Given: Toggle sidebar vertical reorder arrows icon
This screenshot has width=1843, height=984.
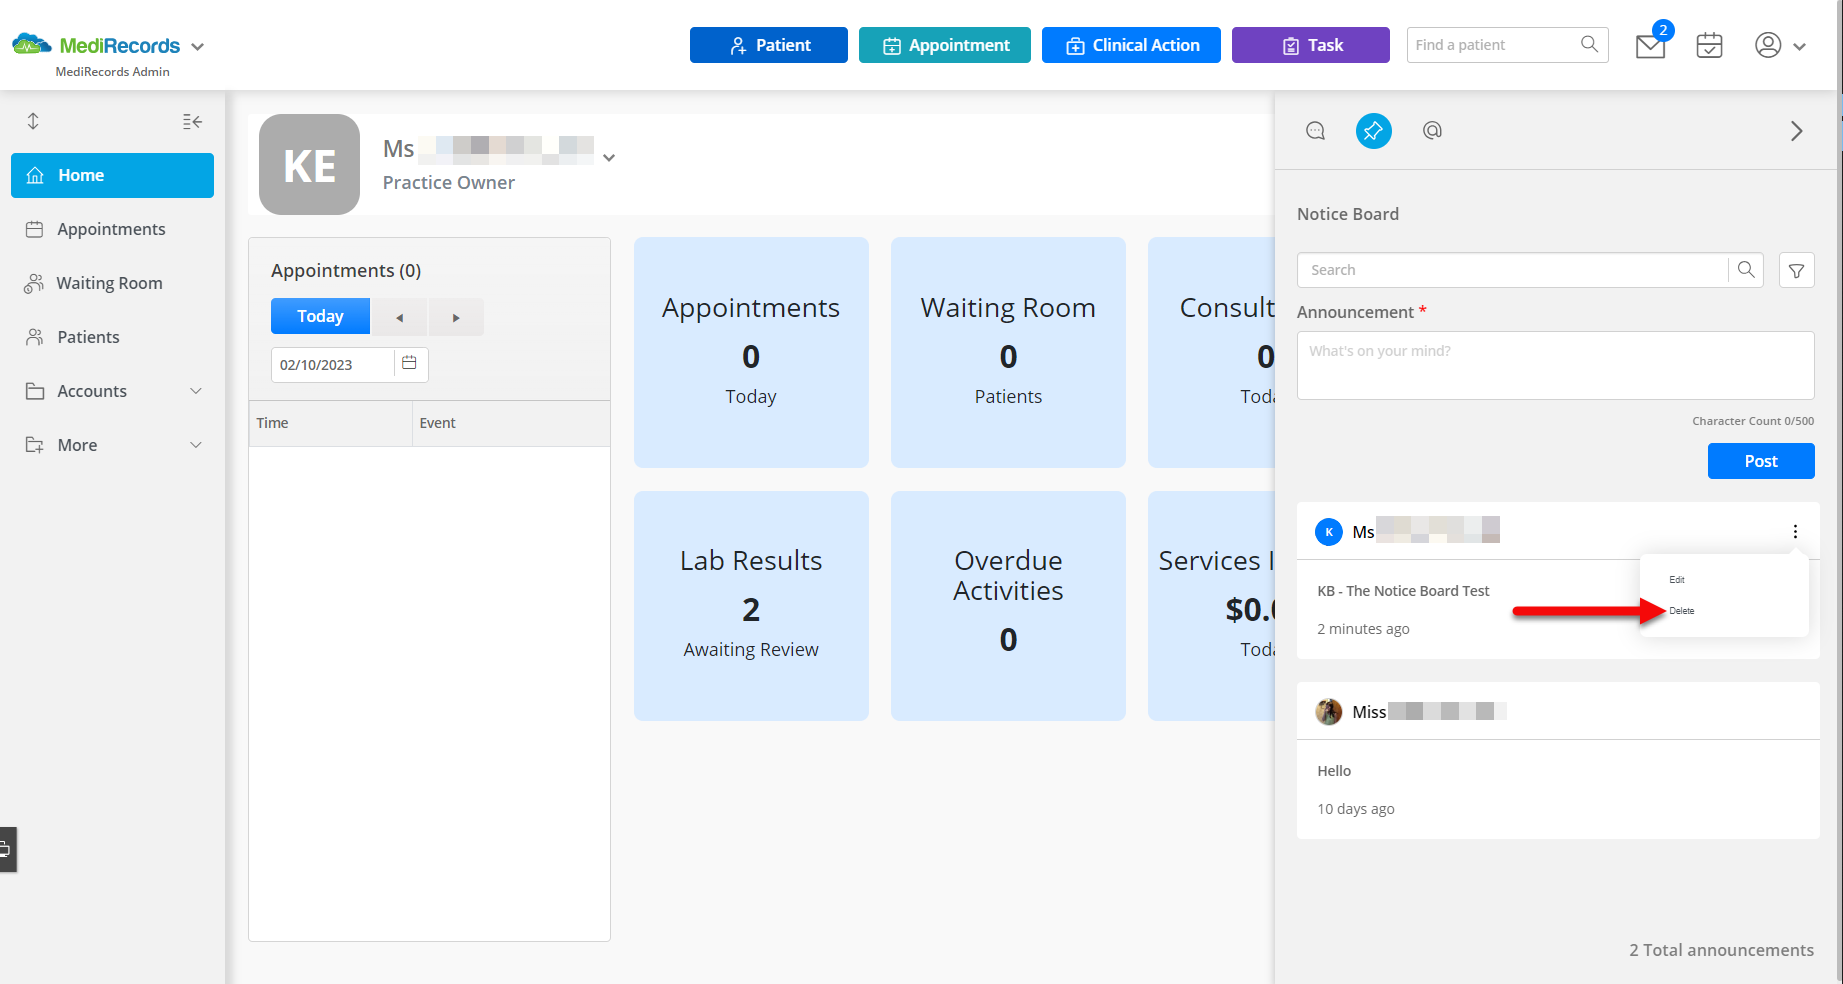Looking at the screenshot, I should [x=33, y=121].
